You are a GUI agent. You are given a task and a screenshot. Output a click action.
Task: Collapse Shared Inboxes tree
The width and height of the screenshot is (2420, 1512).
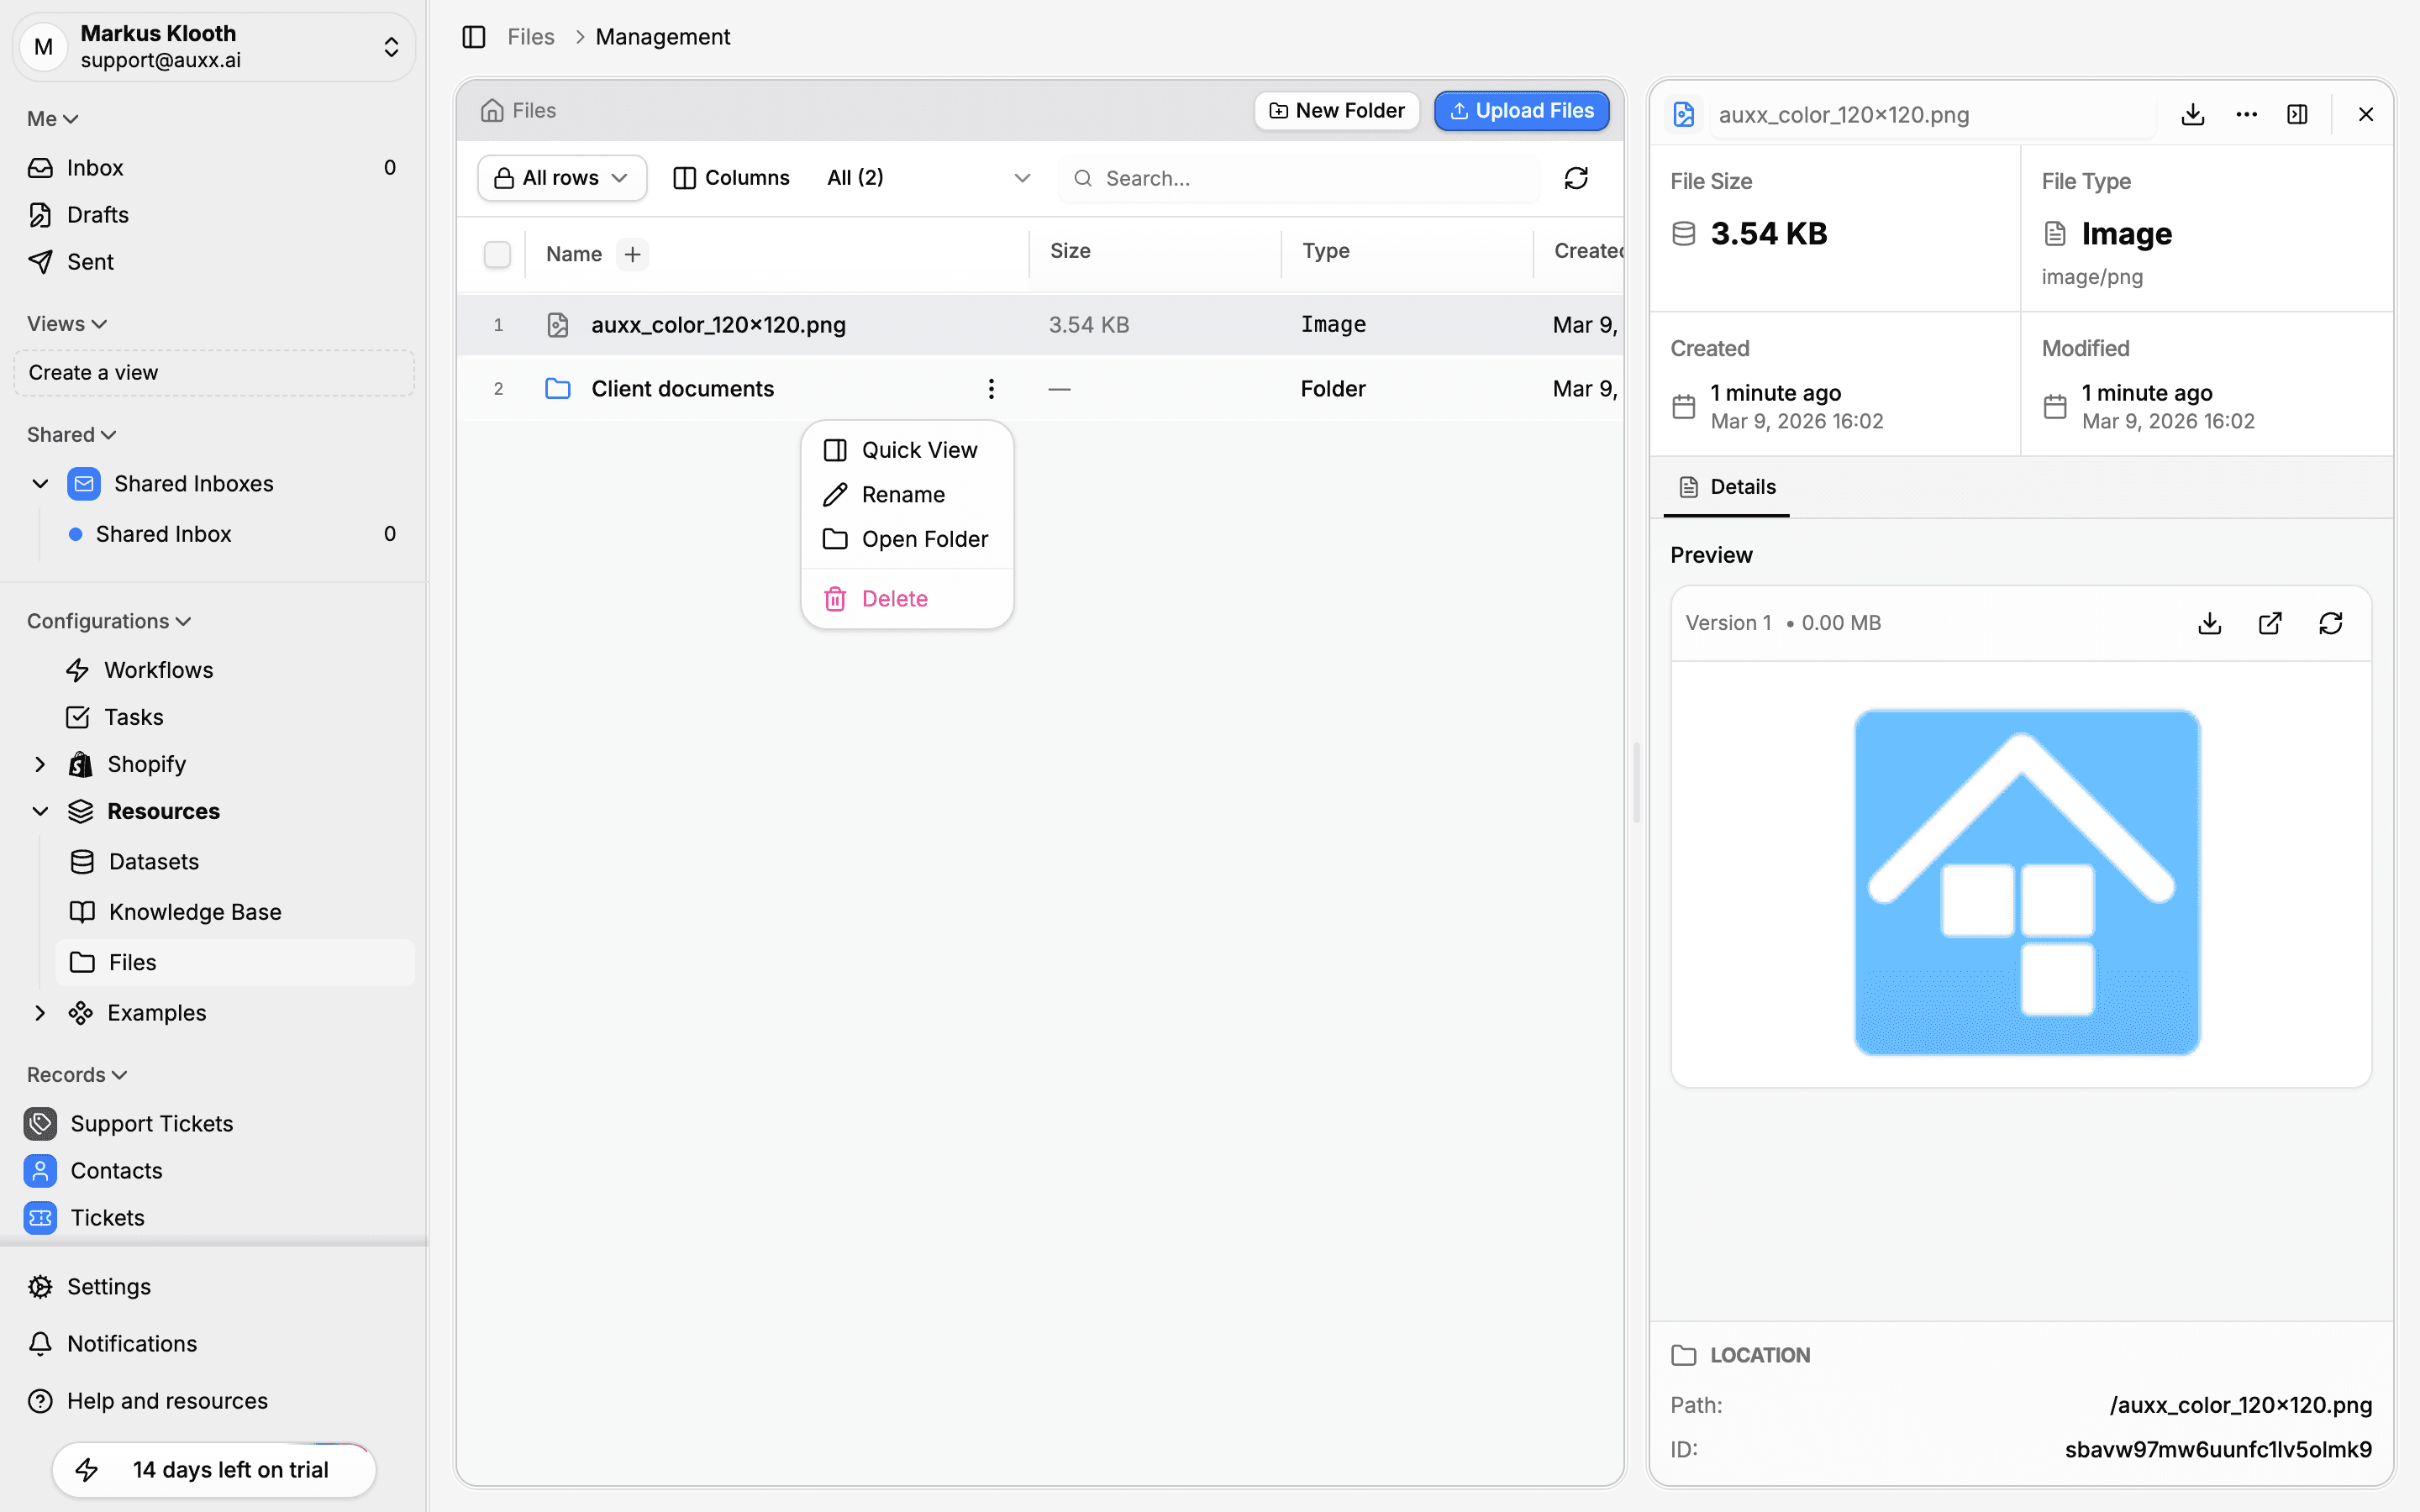[x=40, y=484]
